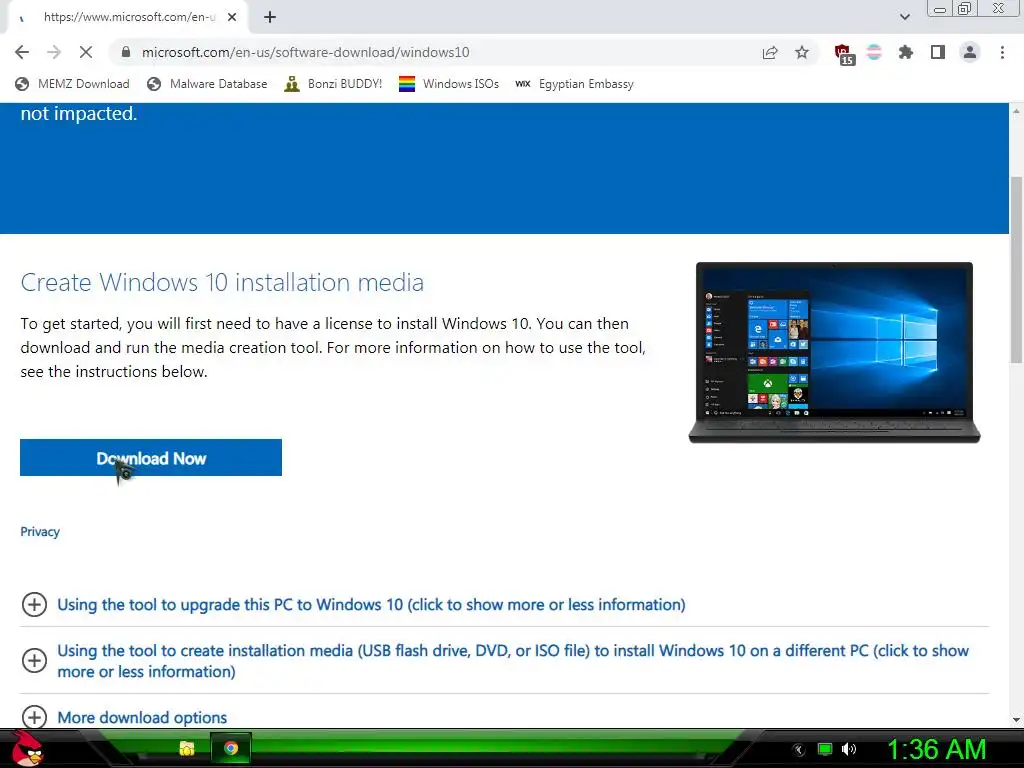This screenshot has width=1024, height=768.
Task: Open the Privacy link
Action: pyautogui.click(x=40, y=532)
